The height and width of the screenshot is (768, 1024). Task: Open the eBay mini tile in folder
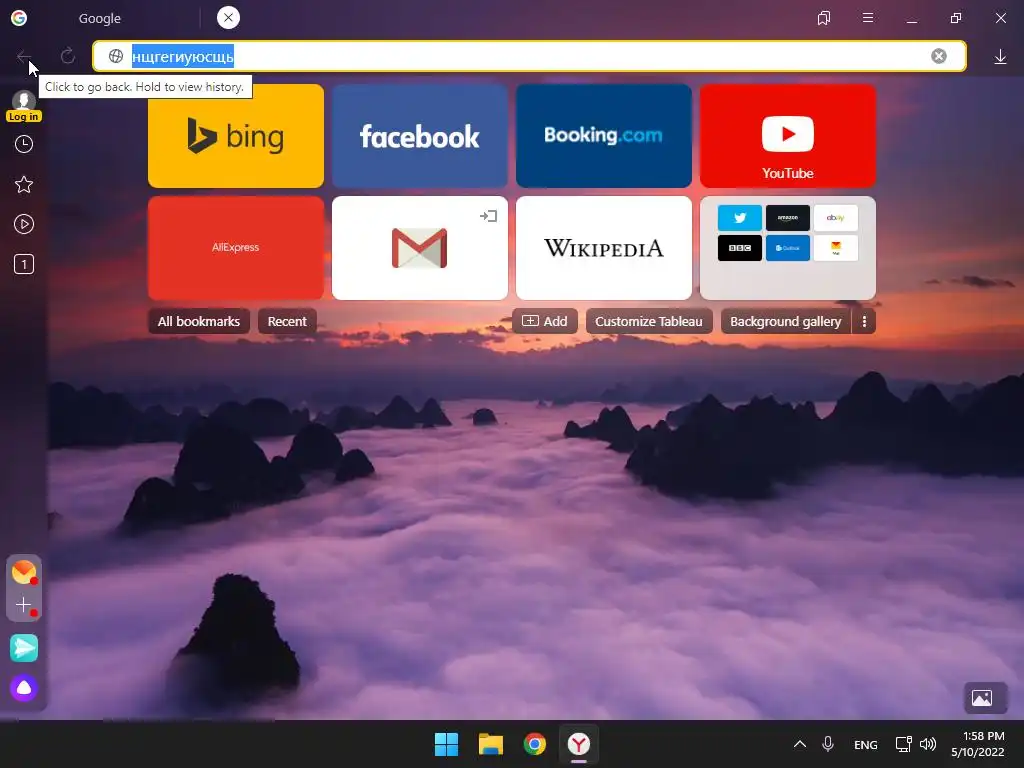pos(836,218)
